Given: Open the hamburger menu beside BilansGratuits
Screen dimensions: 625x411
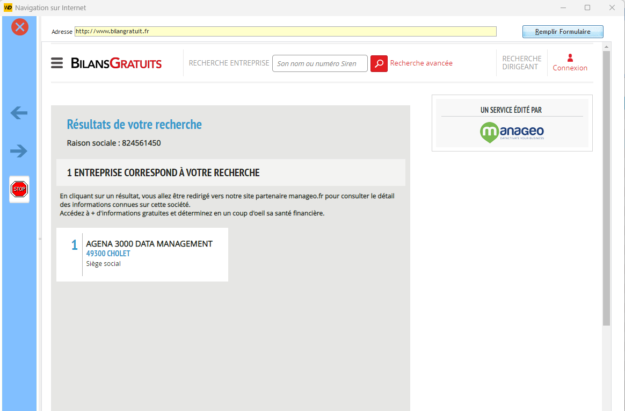Looking at the screenshot, I should tap(57, 63).
